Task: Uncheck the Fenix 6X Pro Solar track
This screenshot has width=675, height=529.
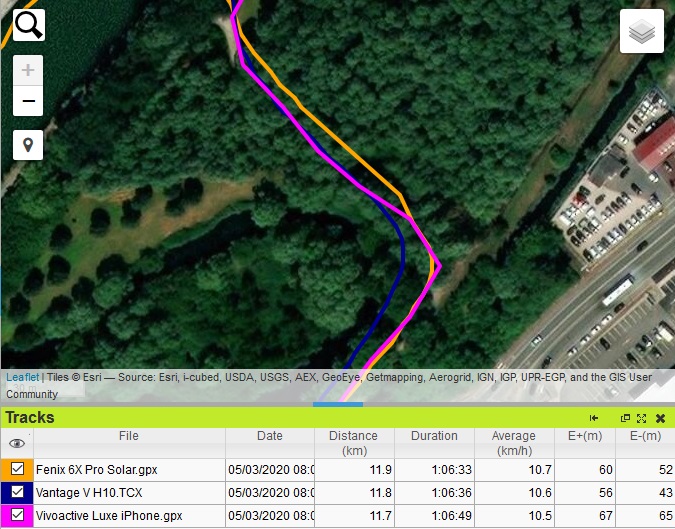Action: pos(17,468)
